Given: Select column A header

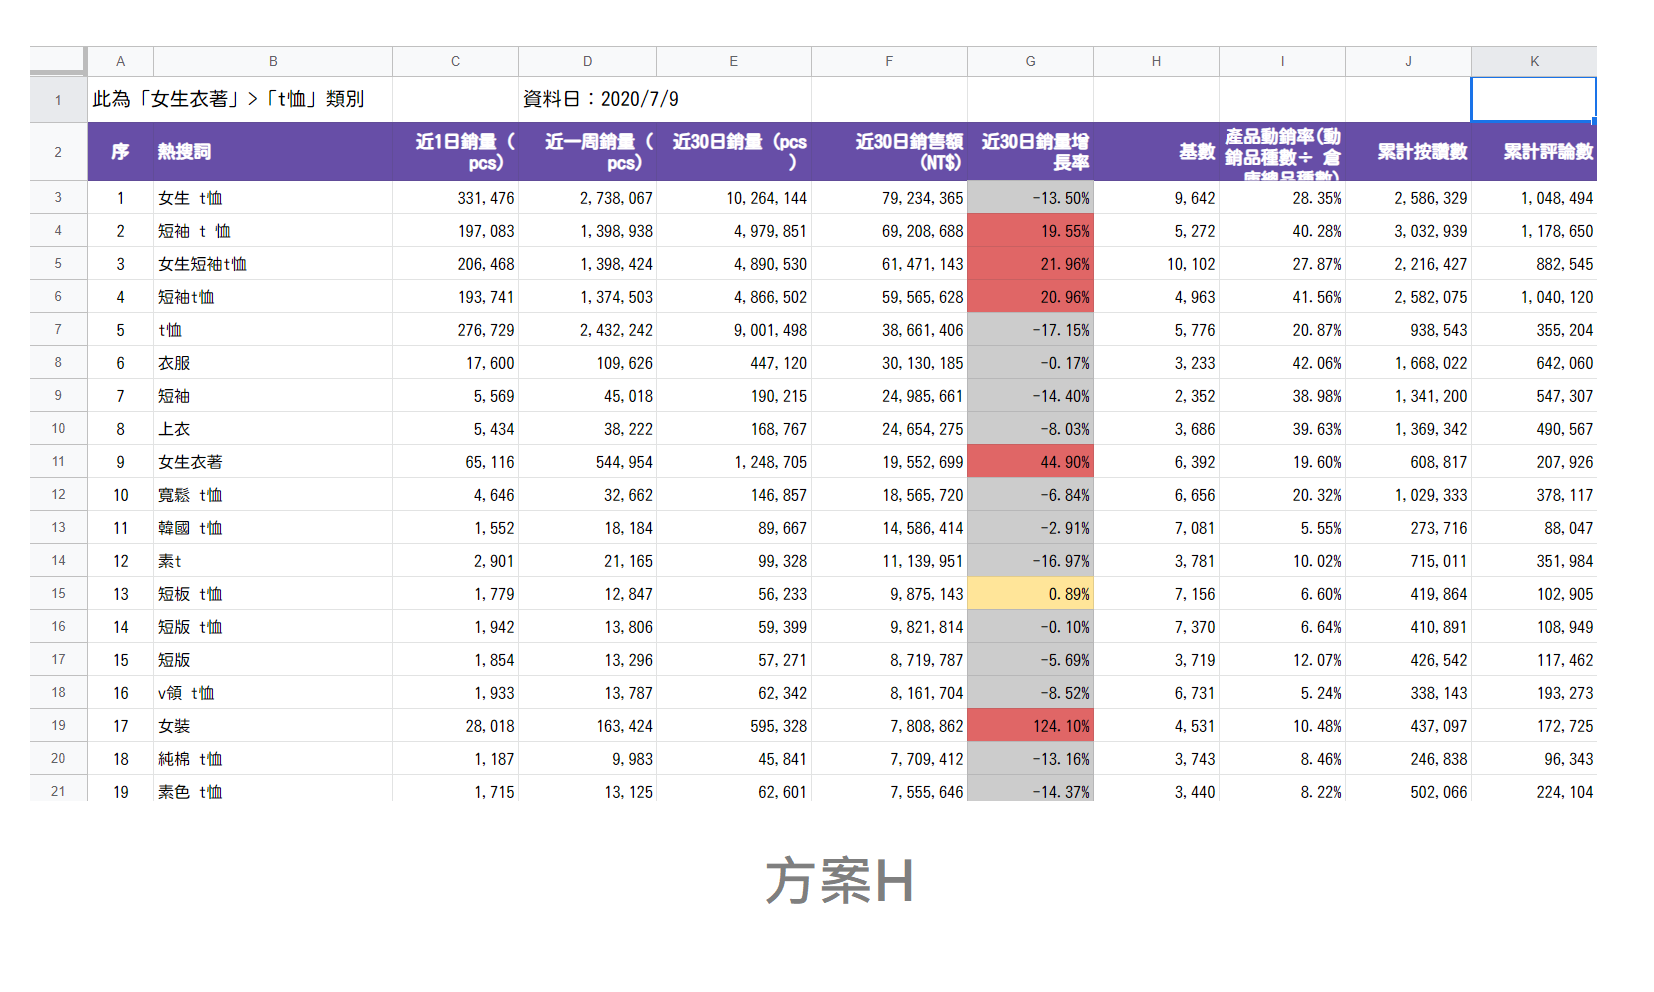Looking at the screenshot, I should pyautogui.click(x=120, y=61).
